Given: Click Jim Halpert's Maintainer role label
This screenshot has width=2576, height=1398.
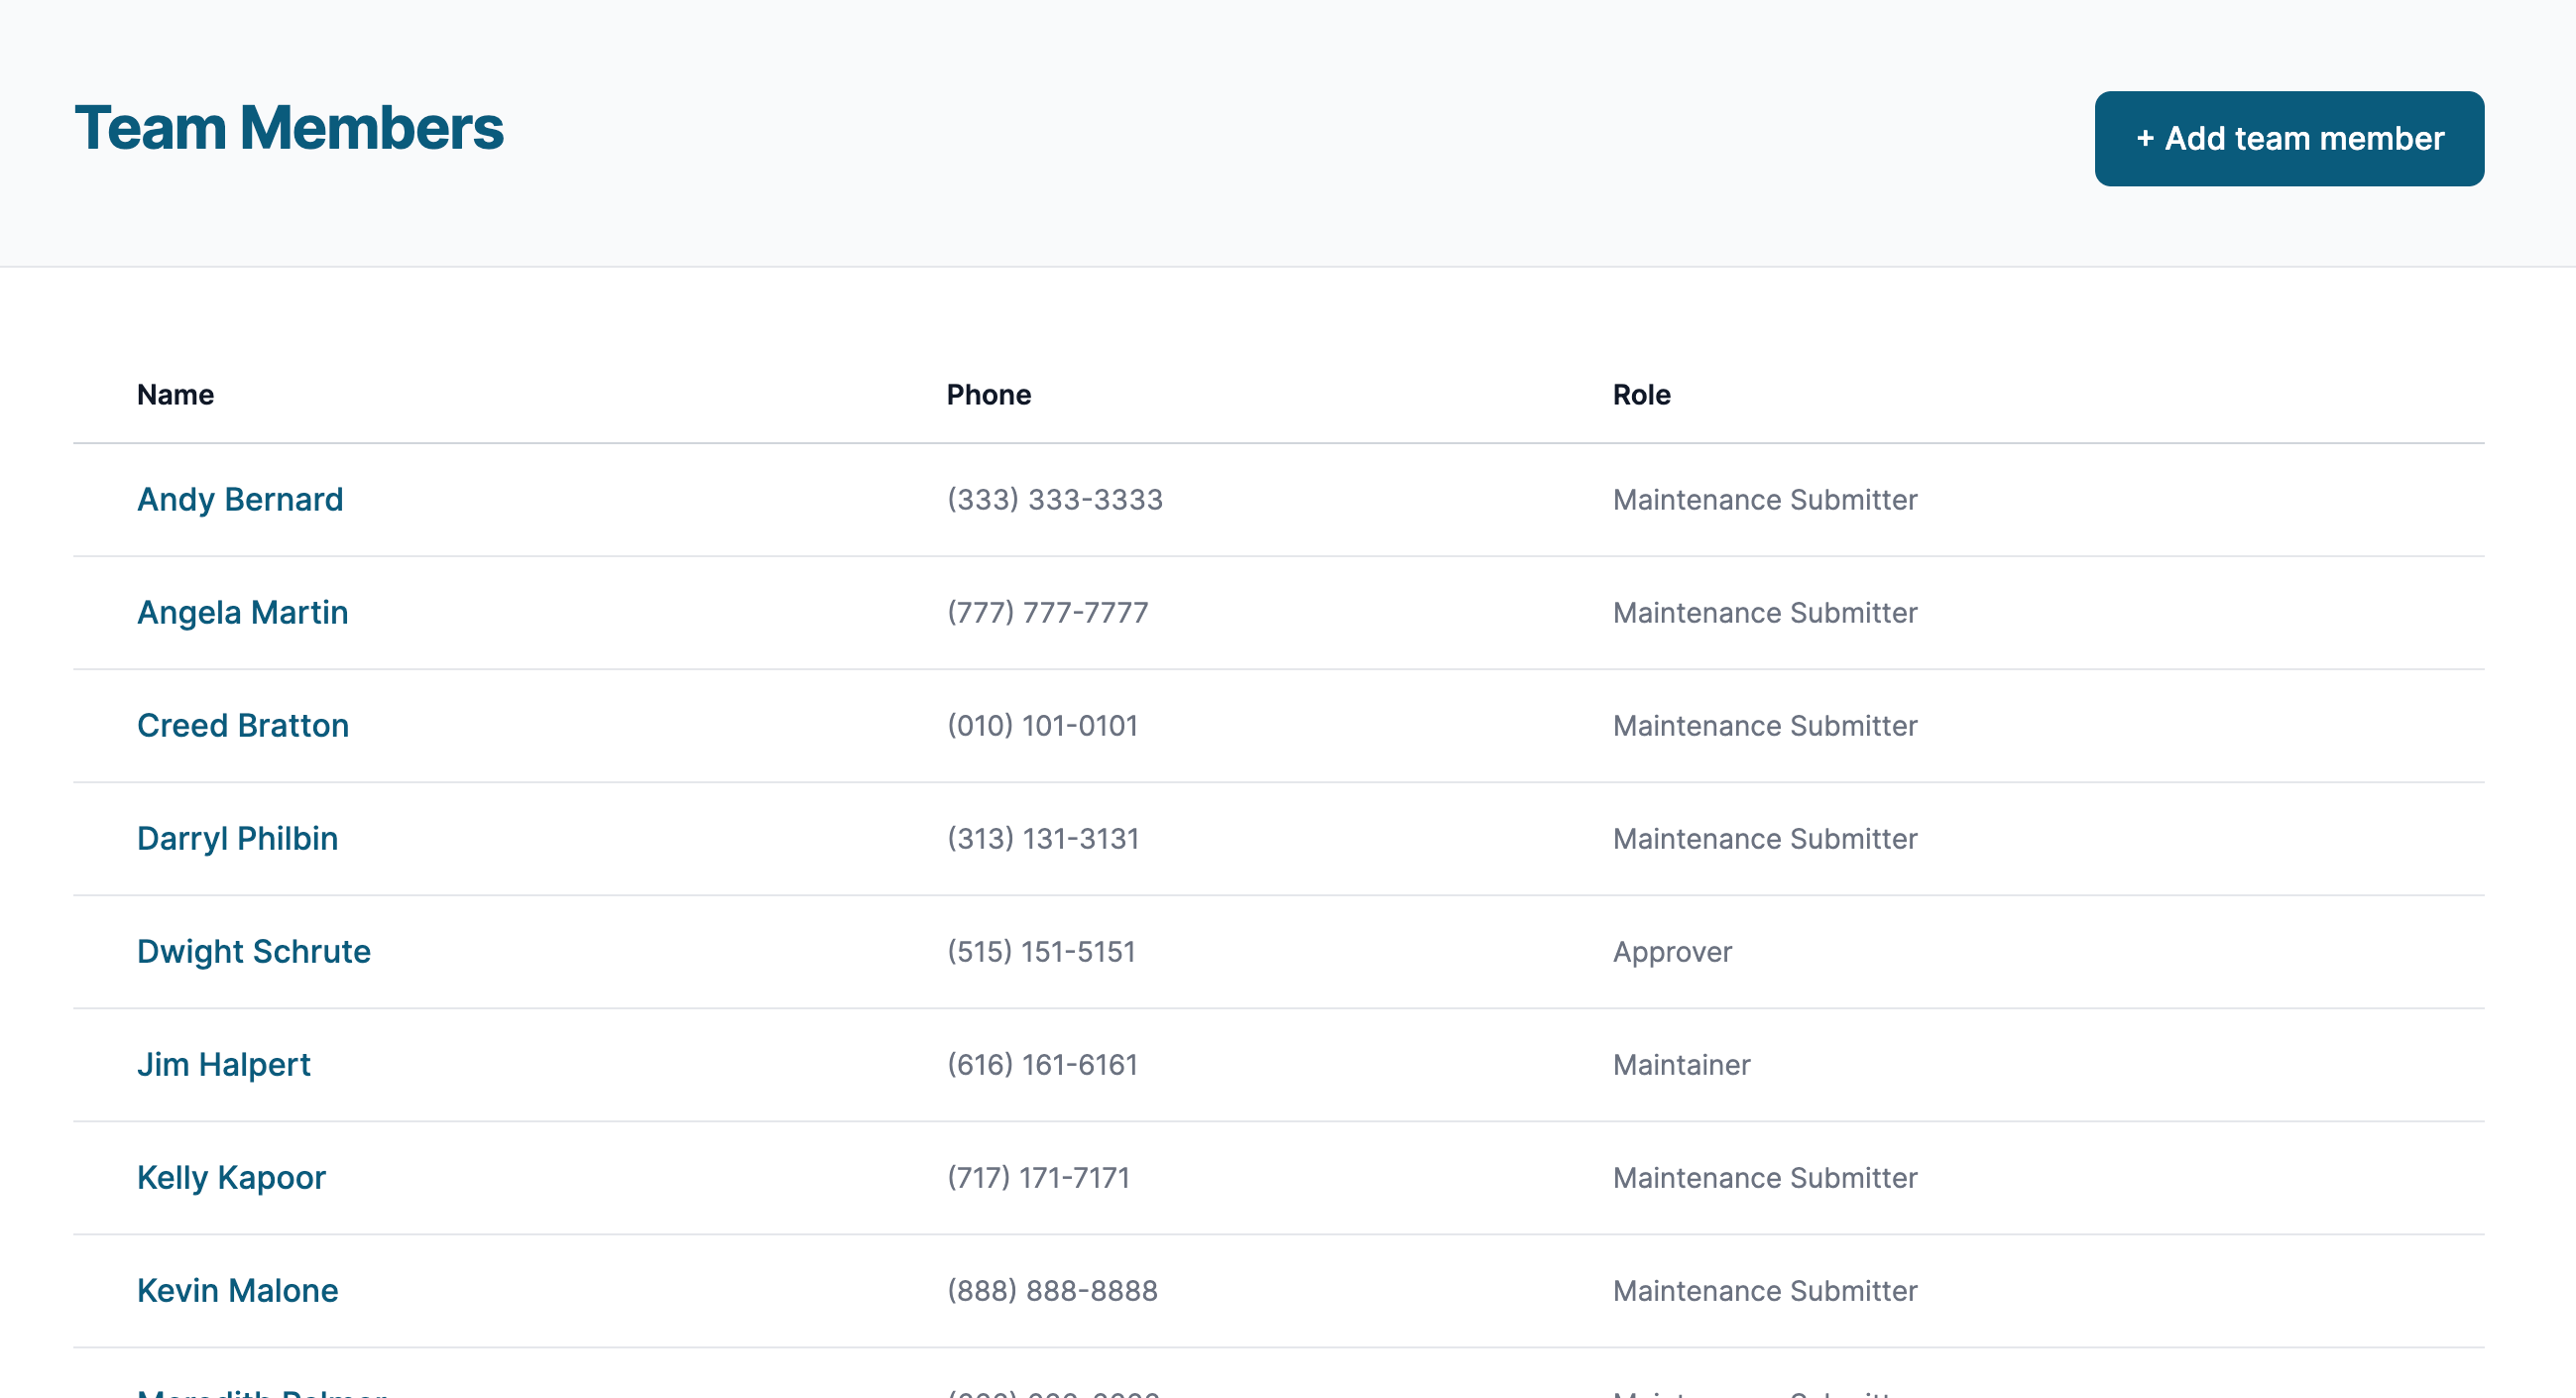Looking at the screenshot, I should coord(1681,1064).
